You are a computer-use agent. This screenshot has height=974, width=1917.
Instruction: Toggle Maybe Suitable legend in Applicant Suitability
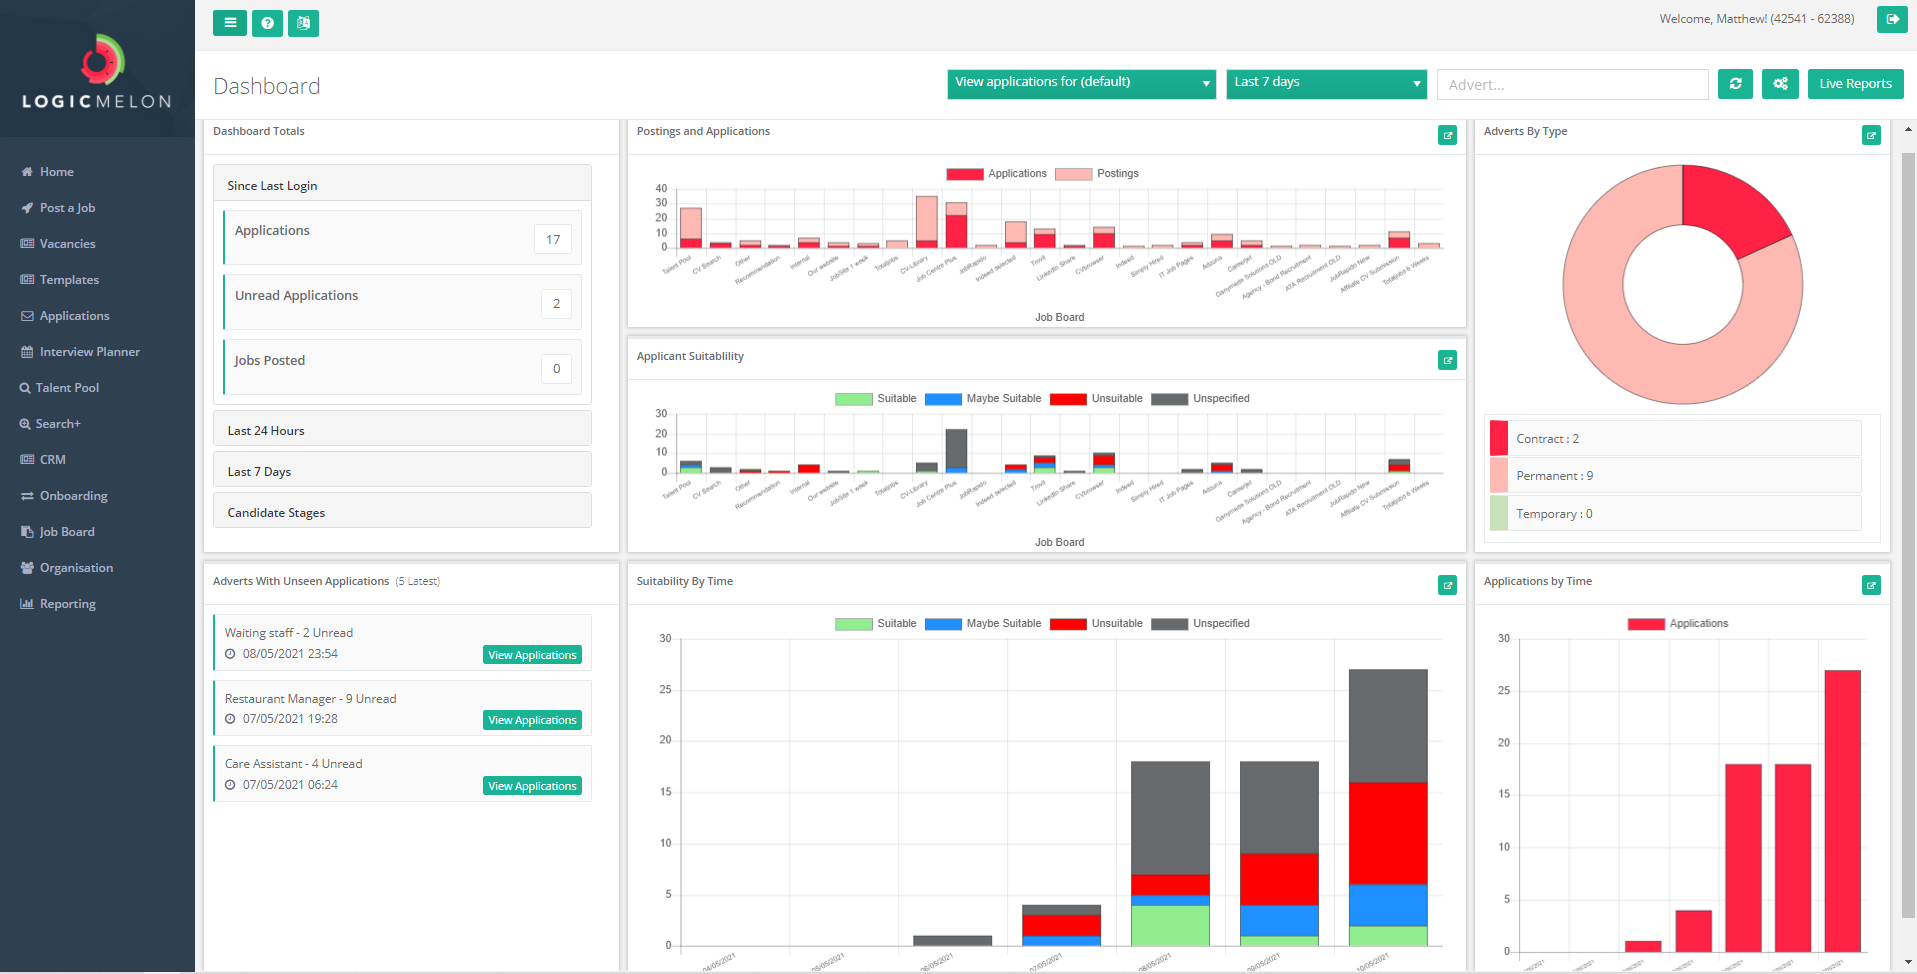point(983,399)
